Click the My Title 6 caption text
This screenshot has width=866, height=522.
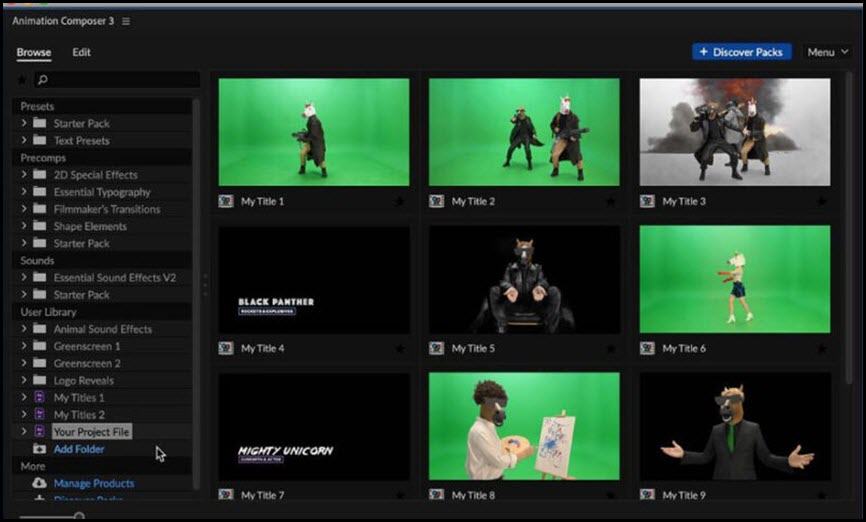pyautogui.click(x=684, y=349)
